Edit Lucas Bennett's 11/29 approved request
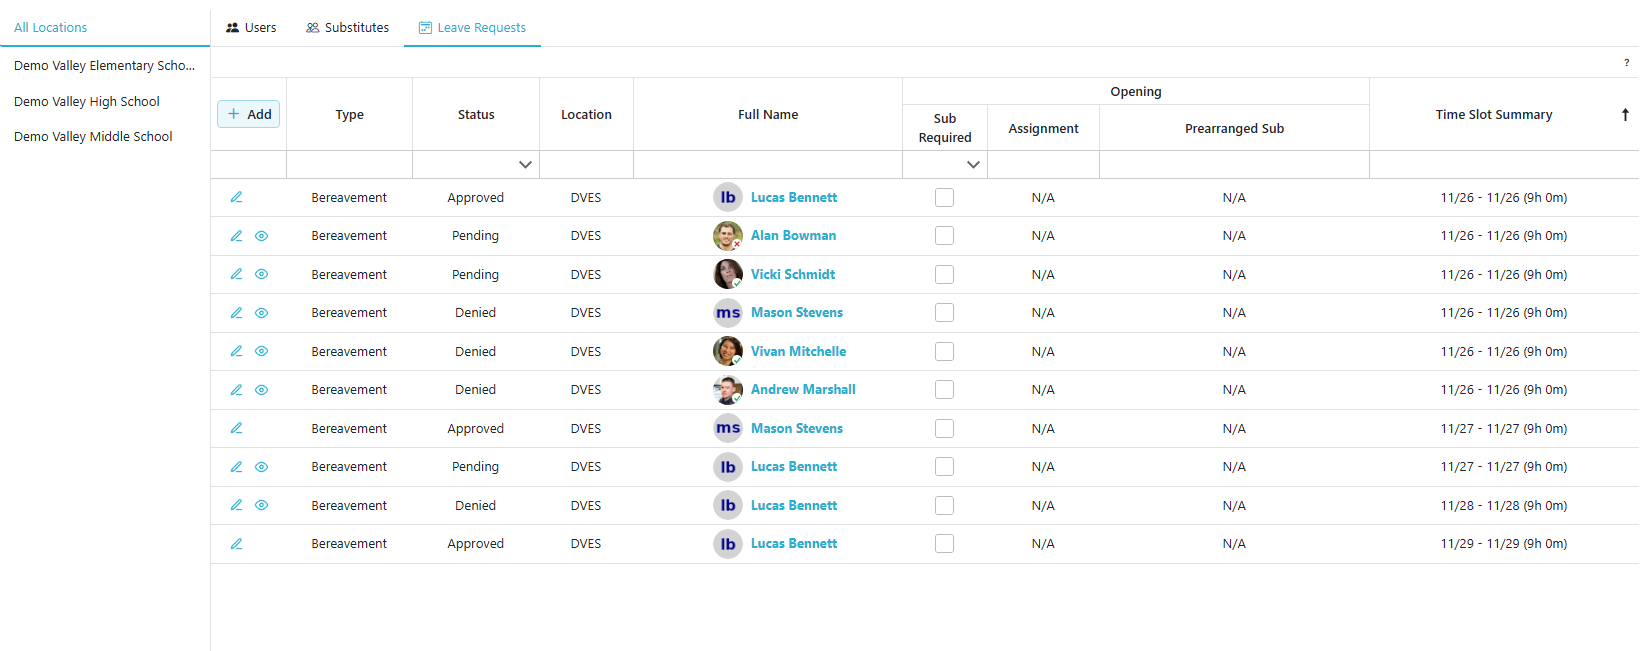 click(x=236, y=544)
